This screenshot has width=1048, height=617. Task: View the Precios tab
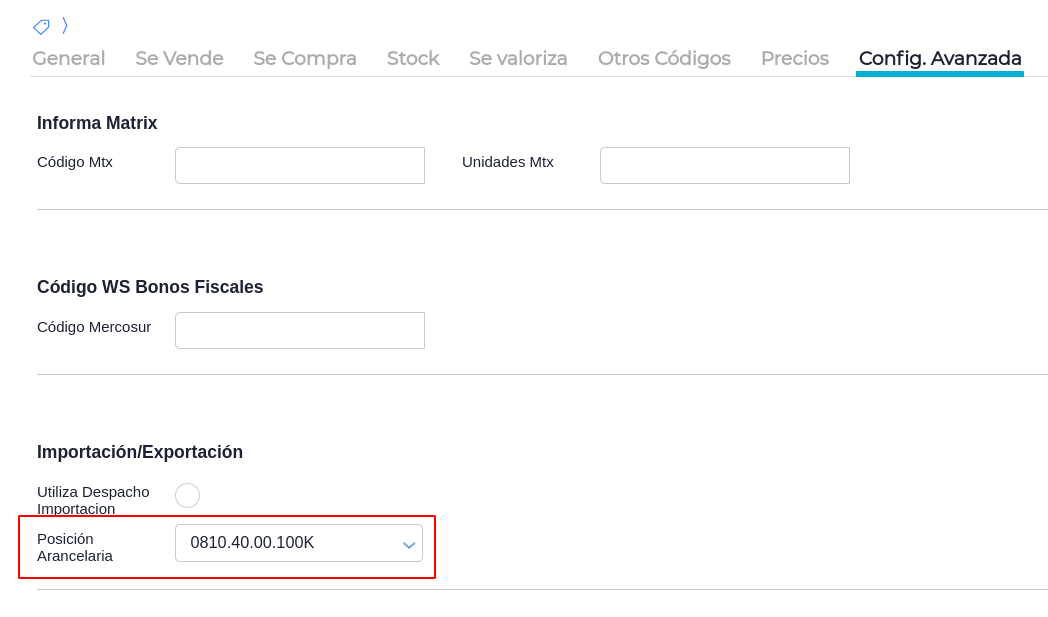coord(794,59)
